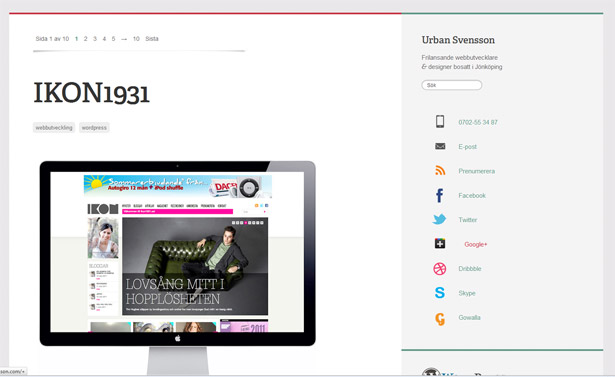Click the webbutveckling tag
The image size is (615, 377).
point(54,127)
